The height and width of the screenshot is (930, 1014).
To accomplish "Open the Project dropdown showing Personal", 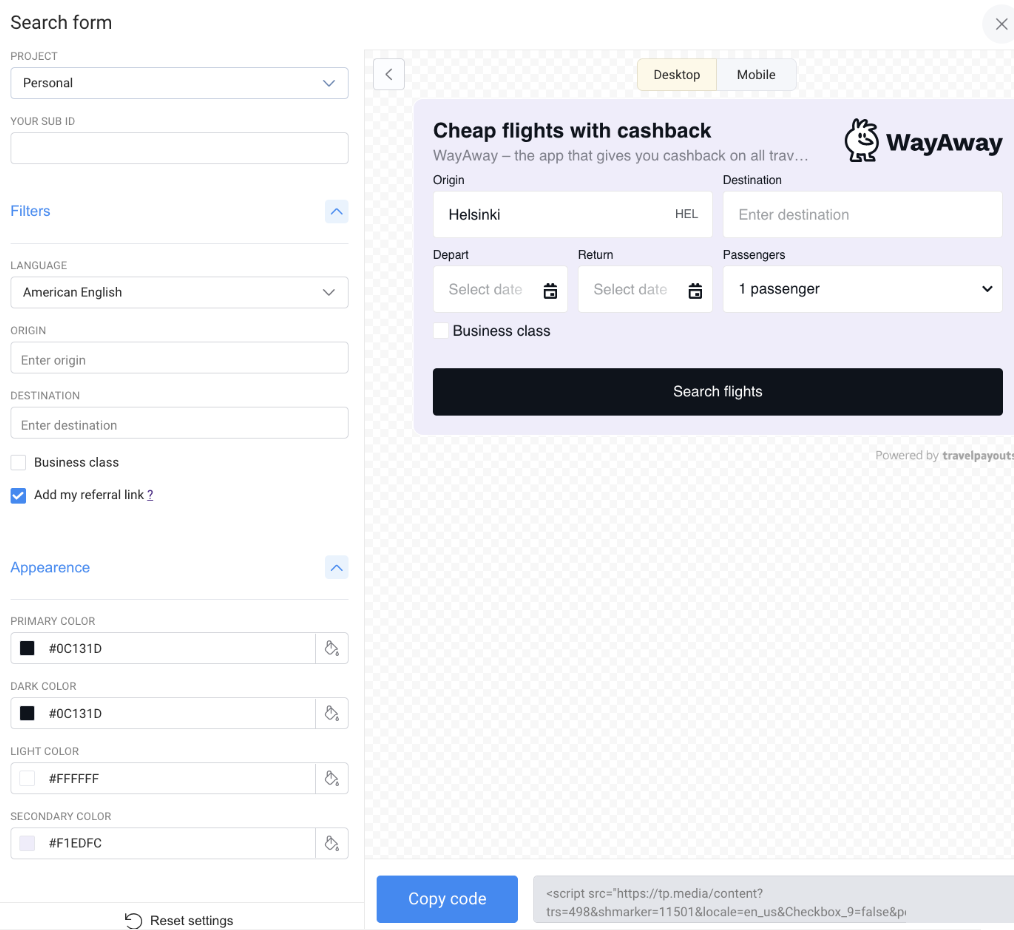I will [179, 83].
